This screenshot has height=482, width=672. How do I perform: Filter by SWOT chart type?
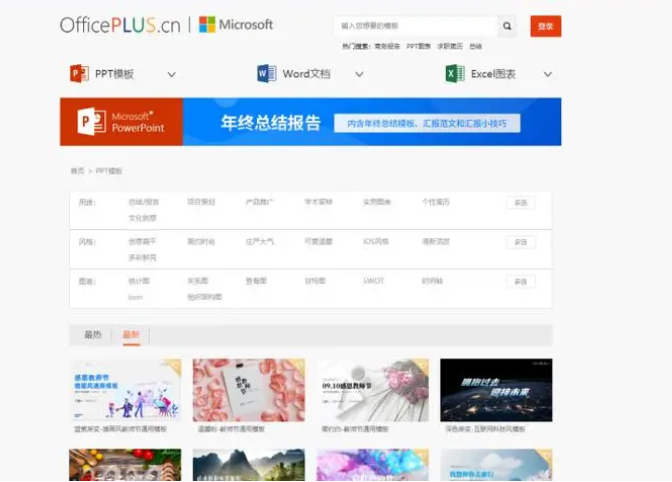374,281
